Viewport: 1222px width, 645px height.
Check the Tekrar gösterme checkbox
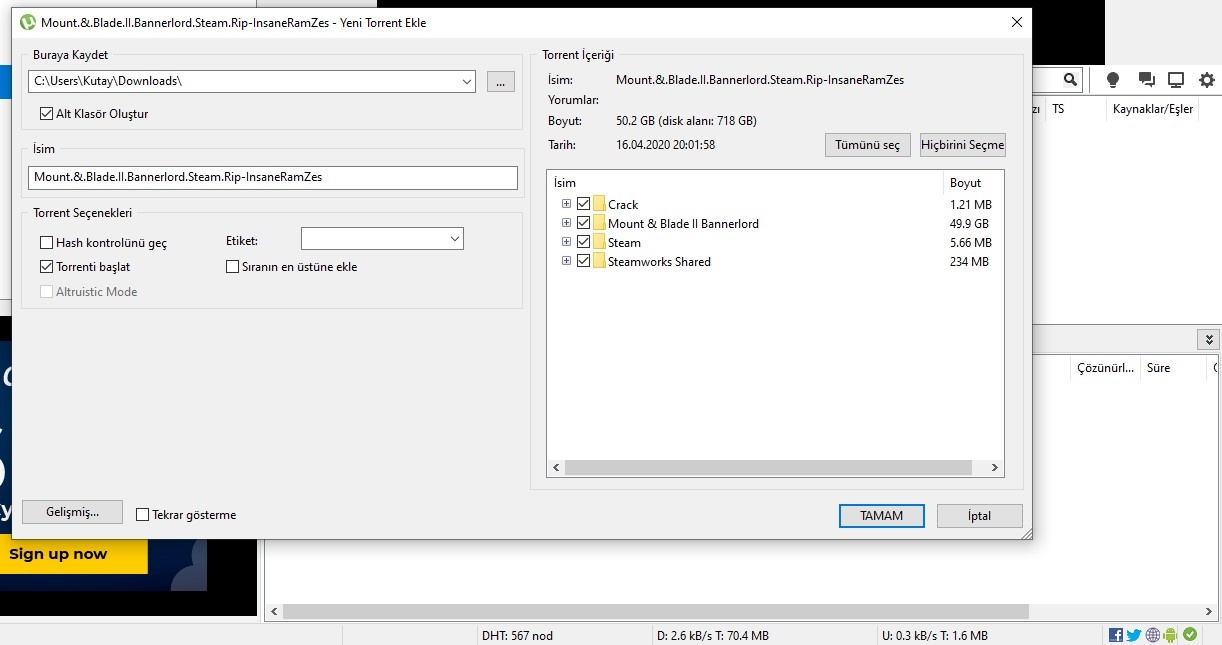coord(142,516)
